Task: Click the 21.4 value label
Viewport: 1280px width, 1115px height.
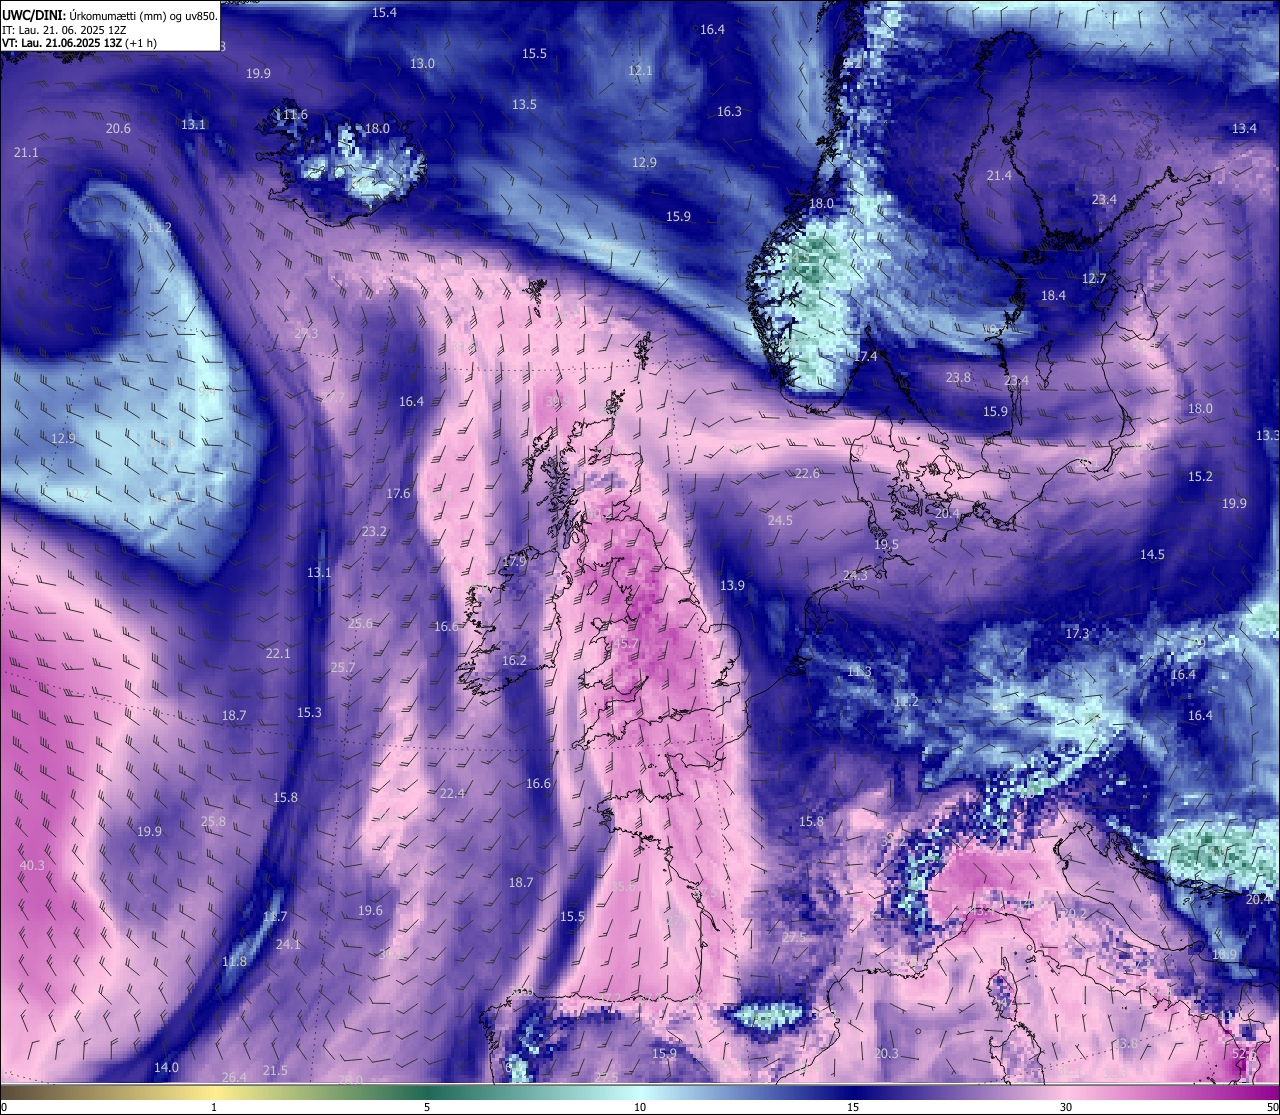Action: click(999, 175)
